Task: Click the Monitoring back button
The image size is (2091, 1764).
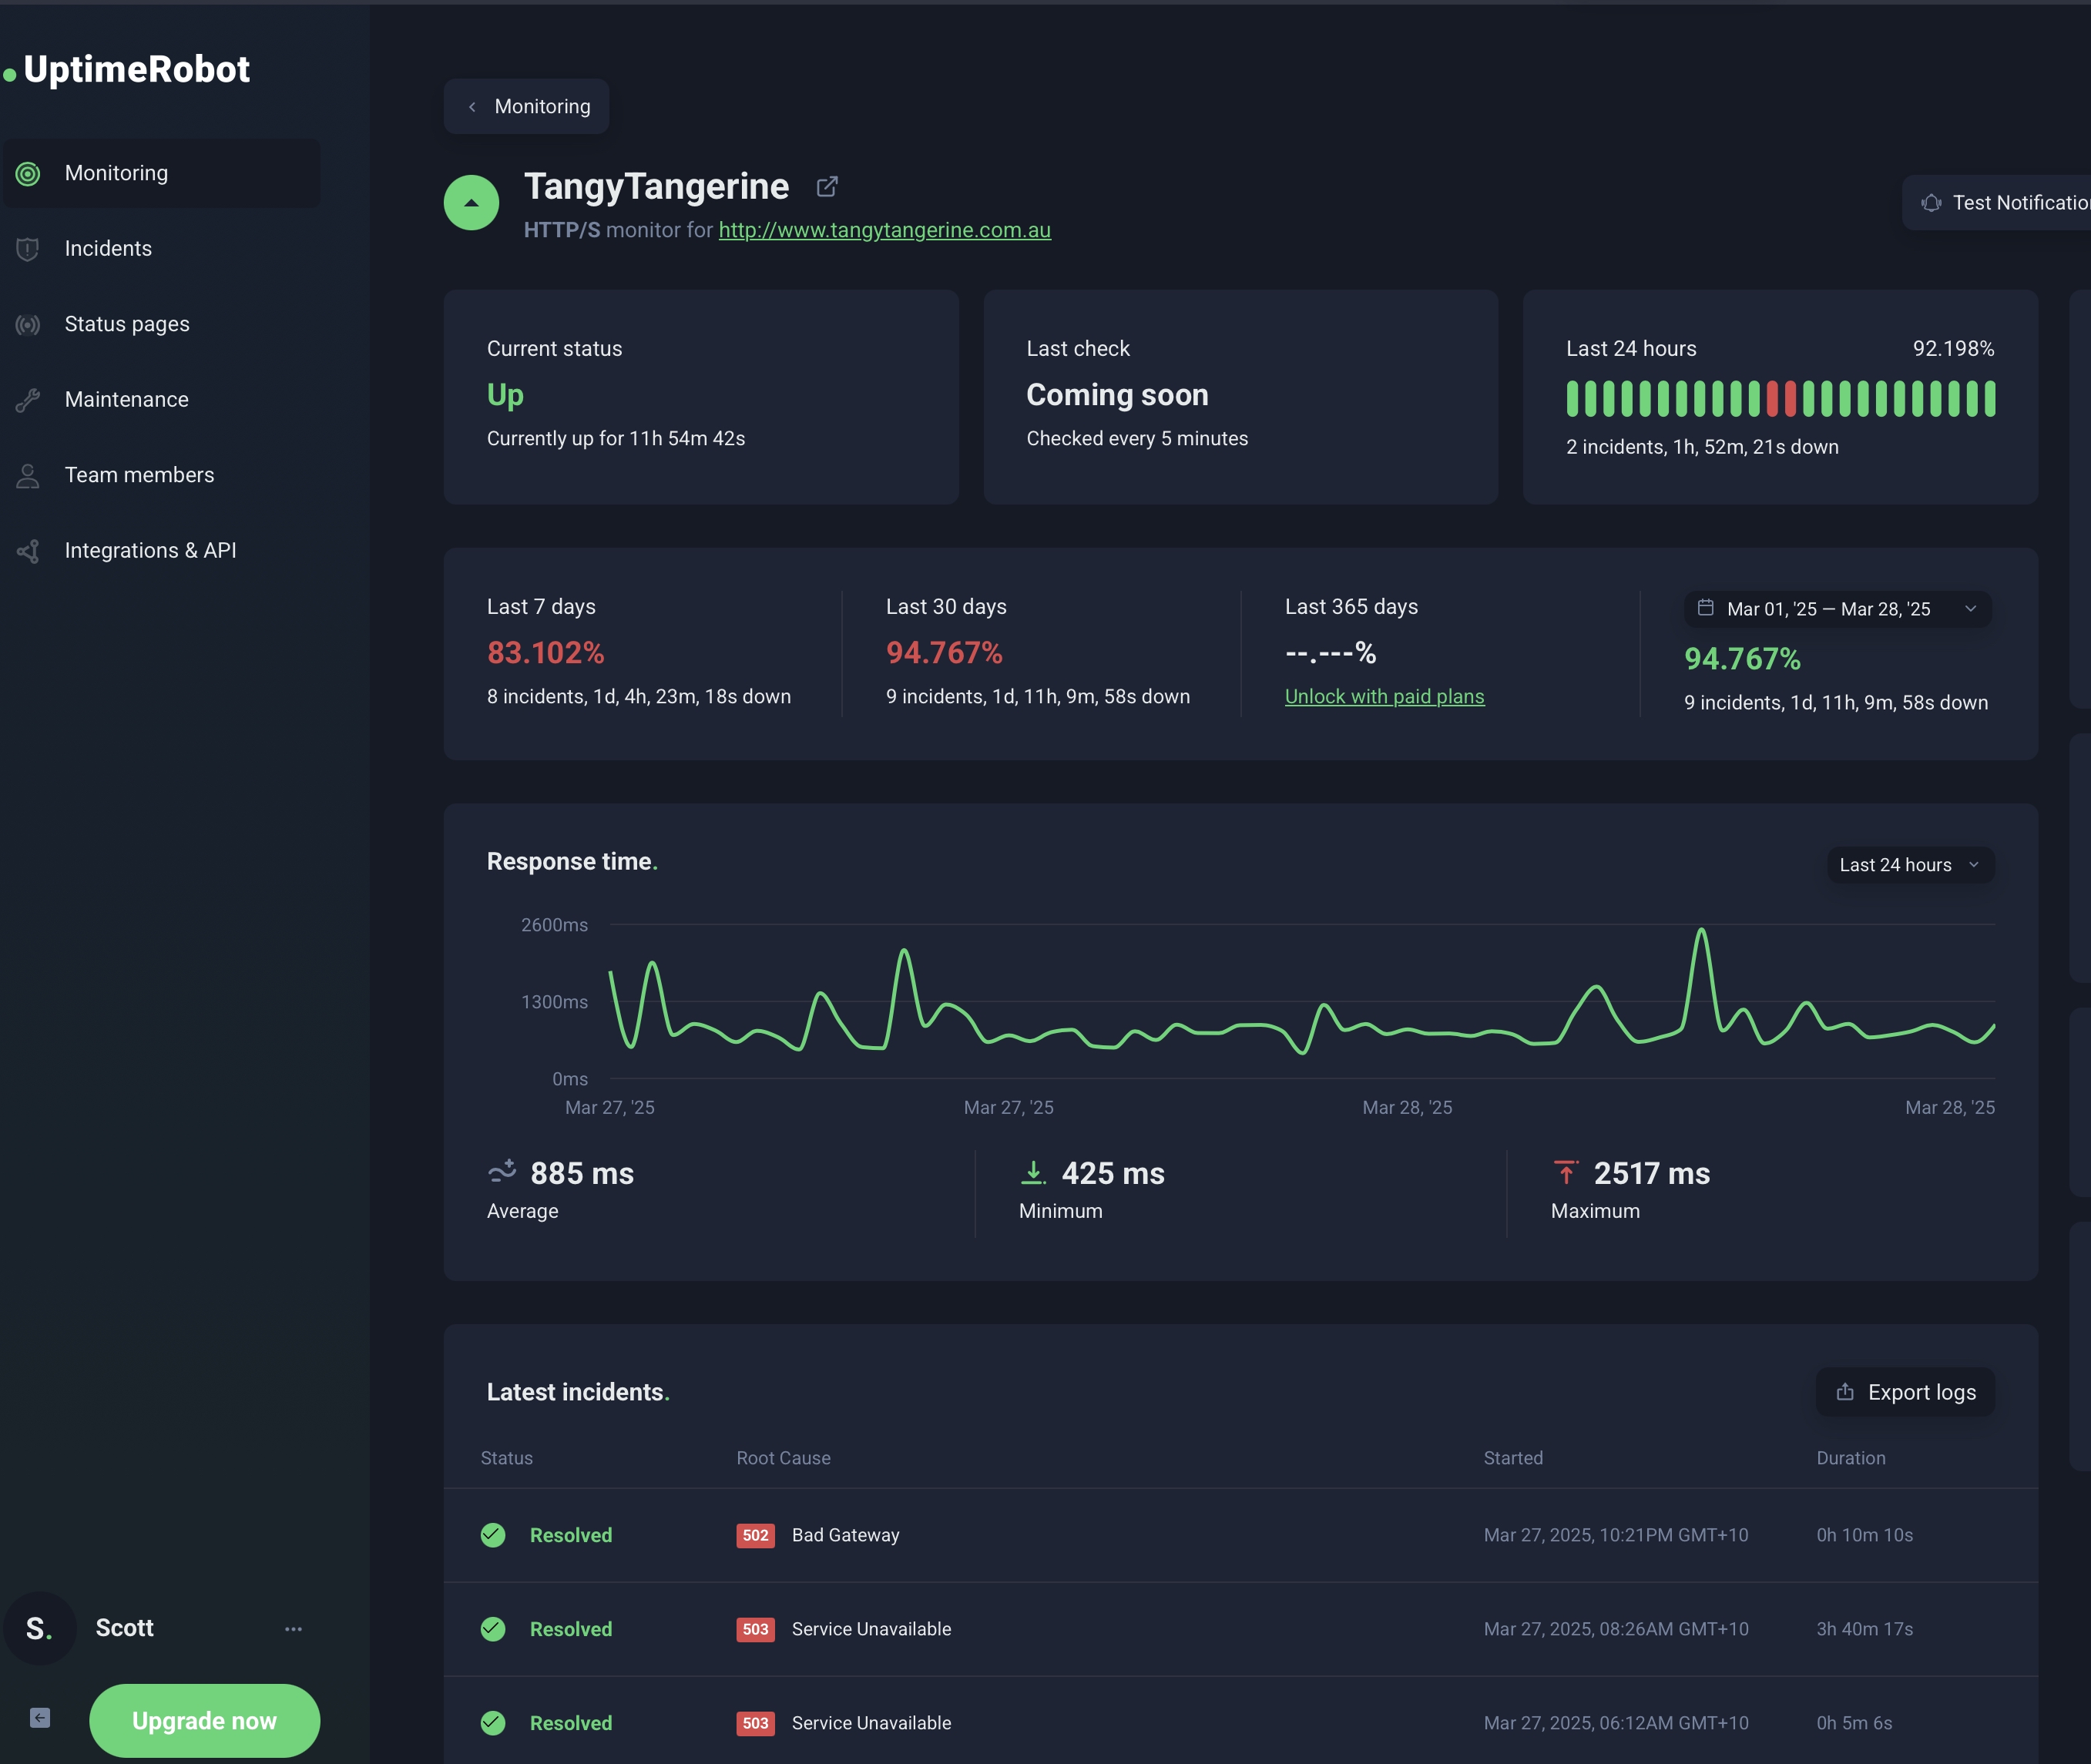Action: point(526,106)
